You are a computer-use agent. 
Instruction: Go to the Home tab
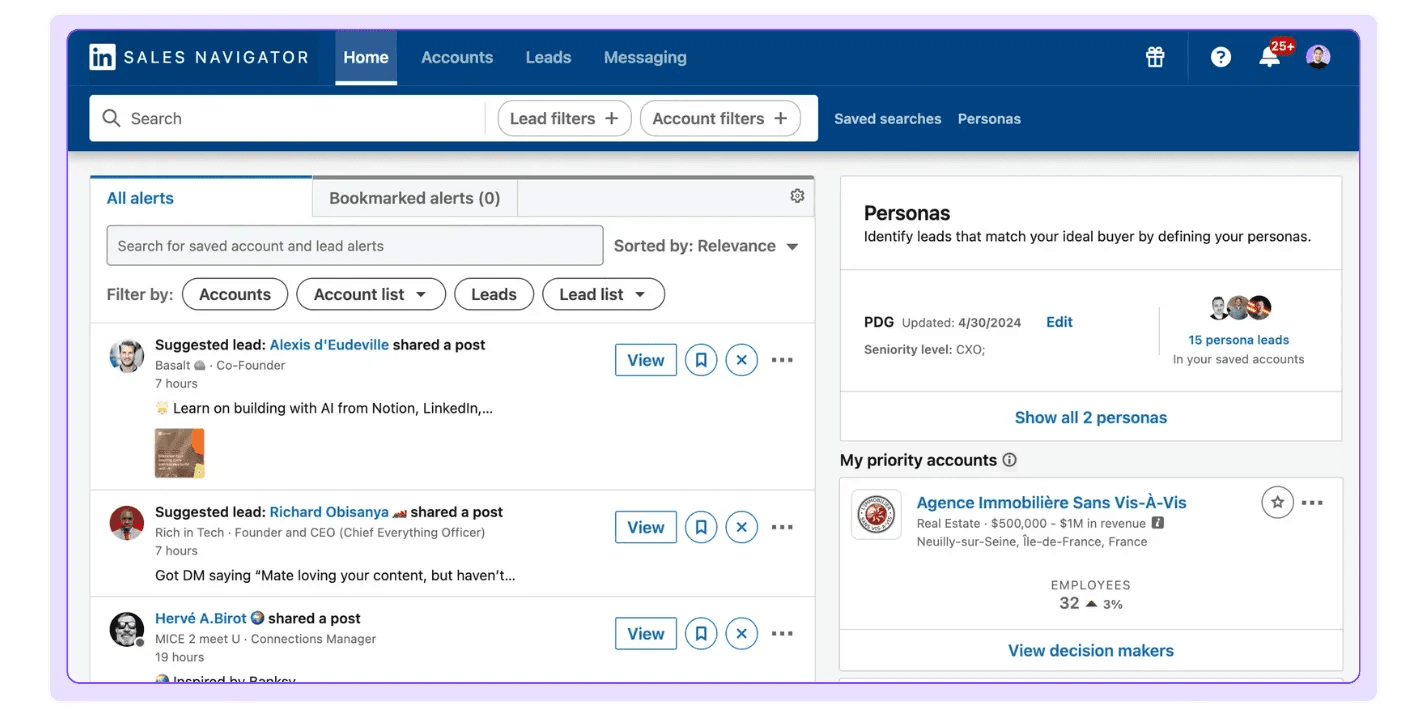(x=366, y=57)
